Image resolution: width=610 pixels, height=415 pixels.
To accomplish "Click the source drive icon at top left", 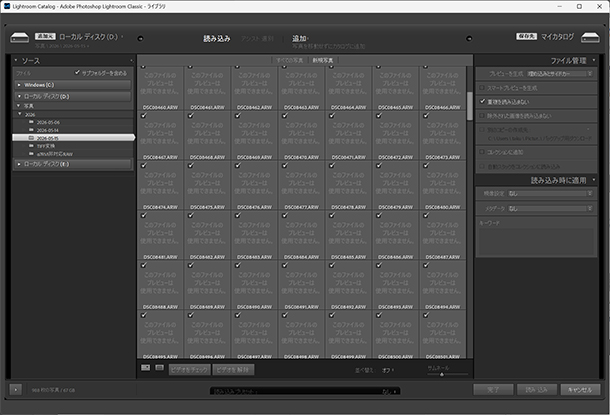I will tap(19, 38).
